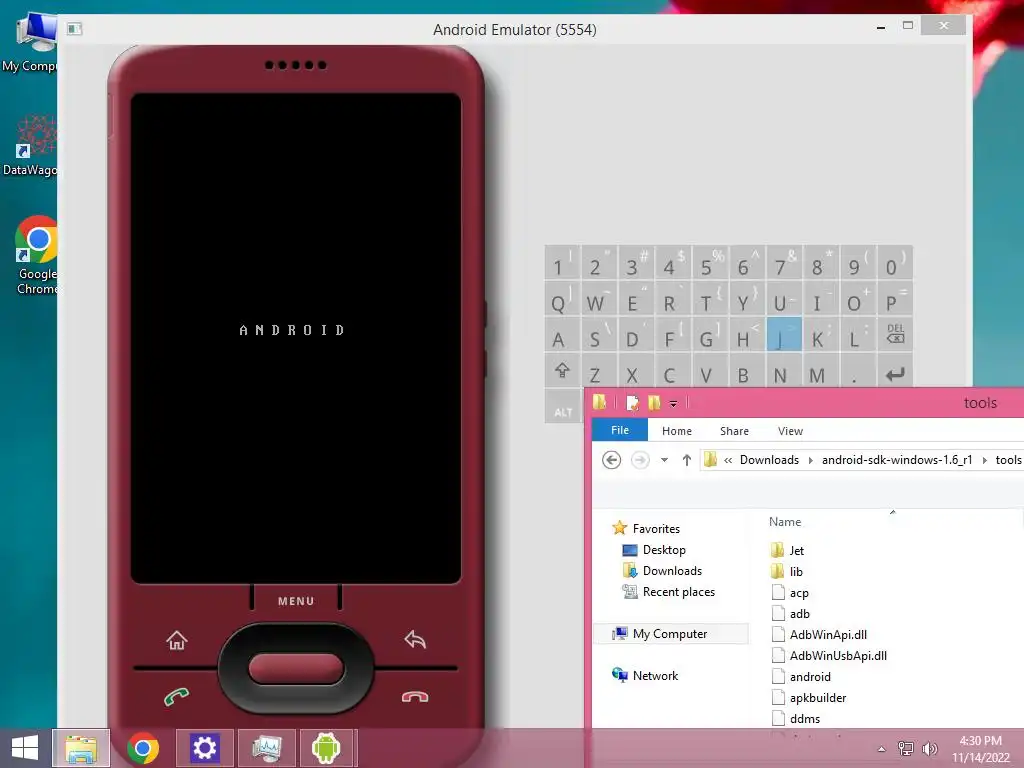
Task: Click the 5 key on emulator keyboard
Action: [x=711, y=263]
